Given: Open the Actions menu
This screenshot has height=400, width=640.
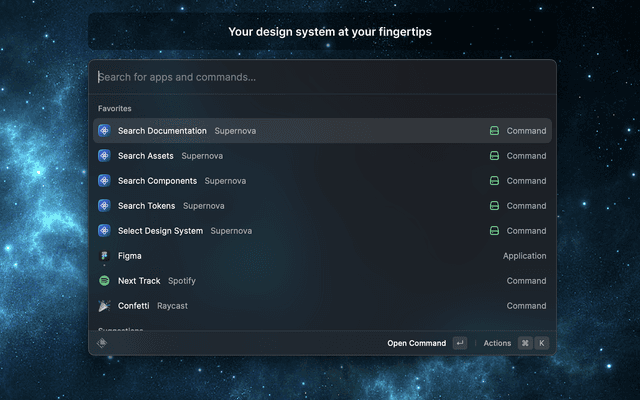Looking at the screenshot, I should point(497,343).
